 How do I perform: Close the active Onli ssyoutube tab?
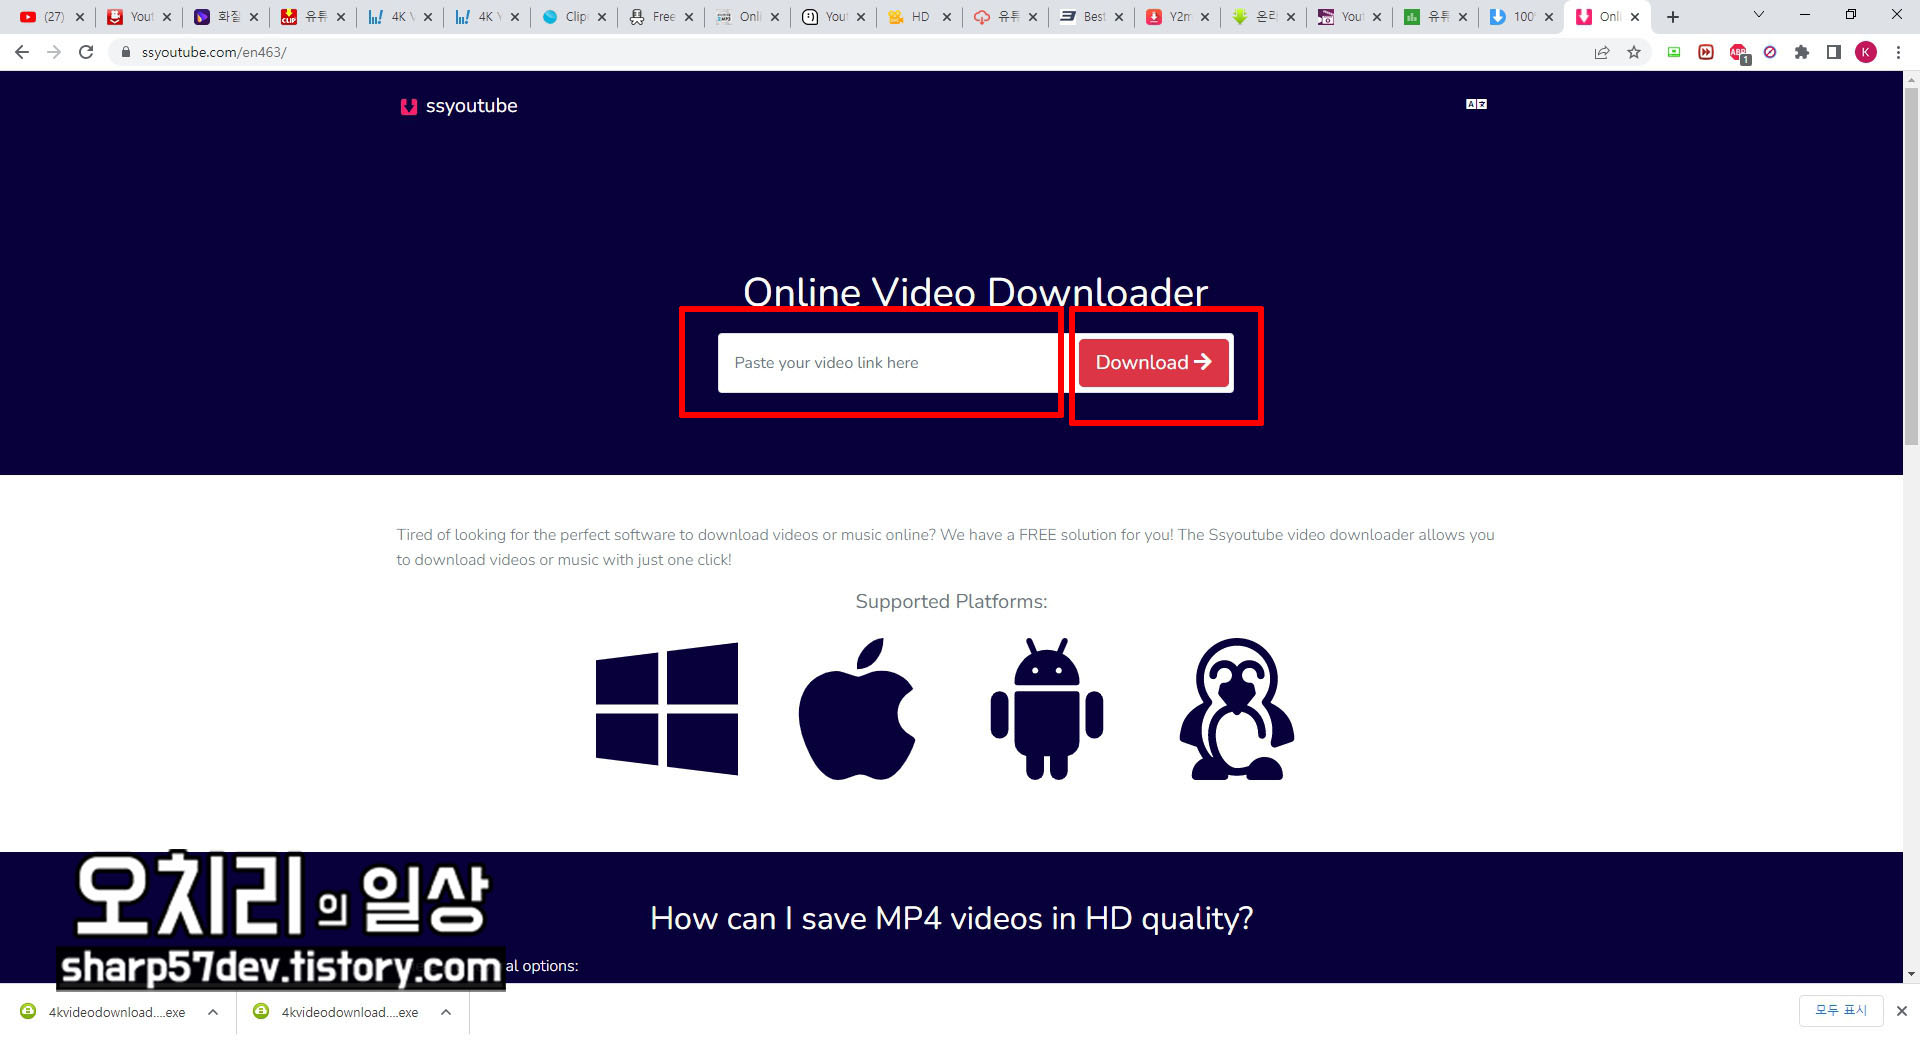point(1635,17)
